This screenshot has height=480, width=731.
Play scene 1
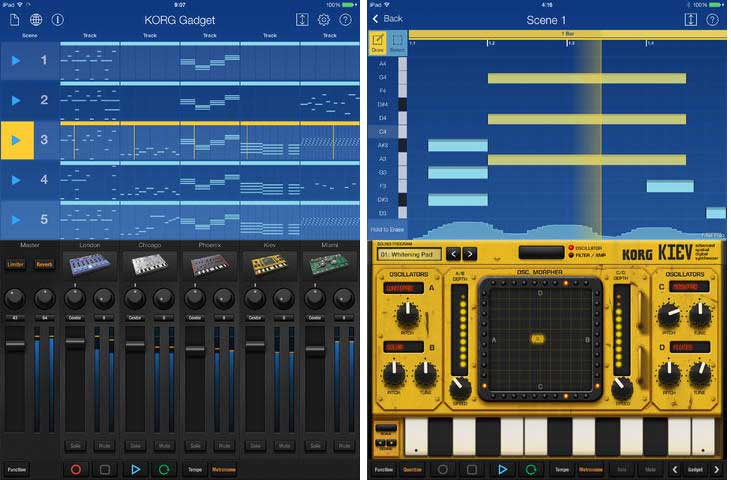point(16,60)
